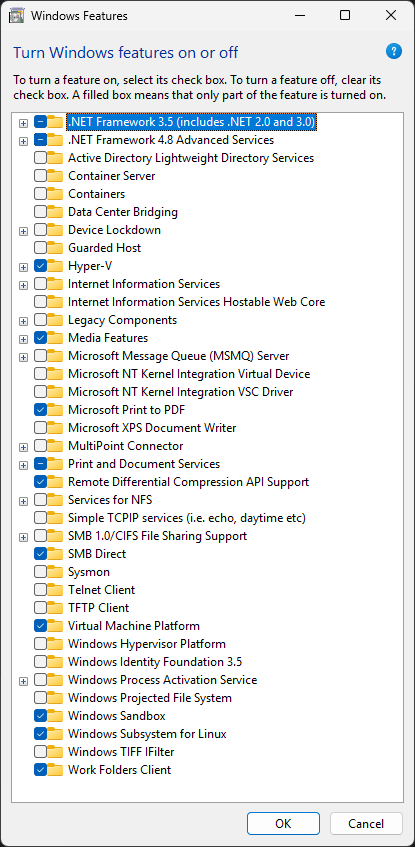Click folder icon beside Virtual Machine Platform
This screenshot has width=415, height=847.
(x=55, y=626)
